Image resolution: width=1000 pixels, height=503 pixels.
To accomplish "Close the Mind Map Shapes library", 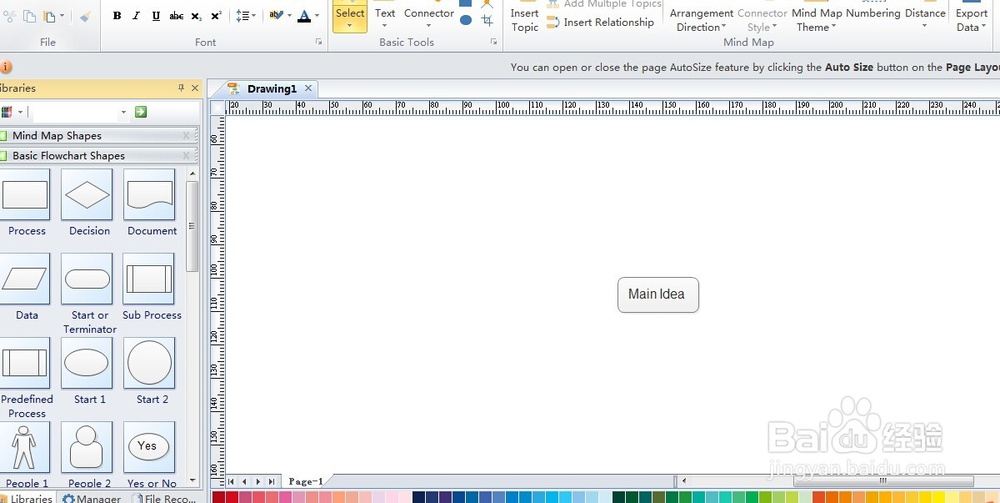I will click(x=186, y=135).
